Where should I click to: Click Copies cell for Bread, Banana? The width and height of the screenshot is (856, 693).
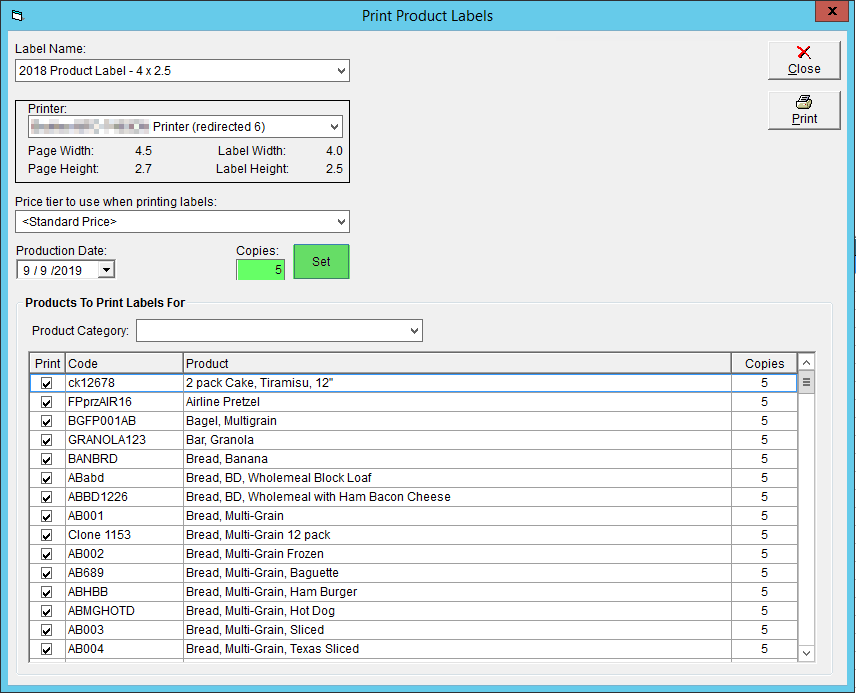(x=764, y=459)
